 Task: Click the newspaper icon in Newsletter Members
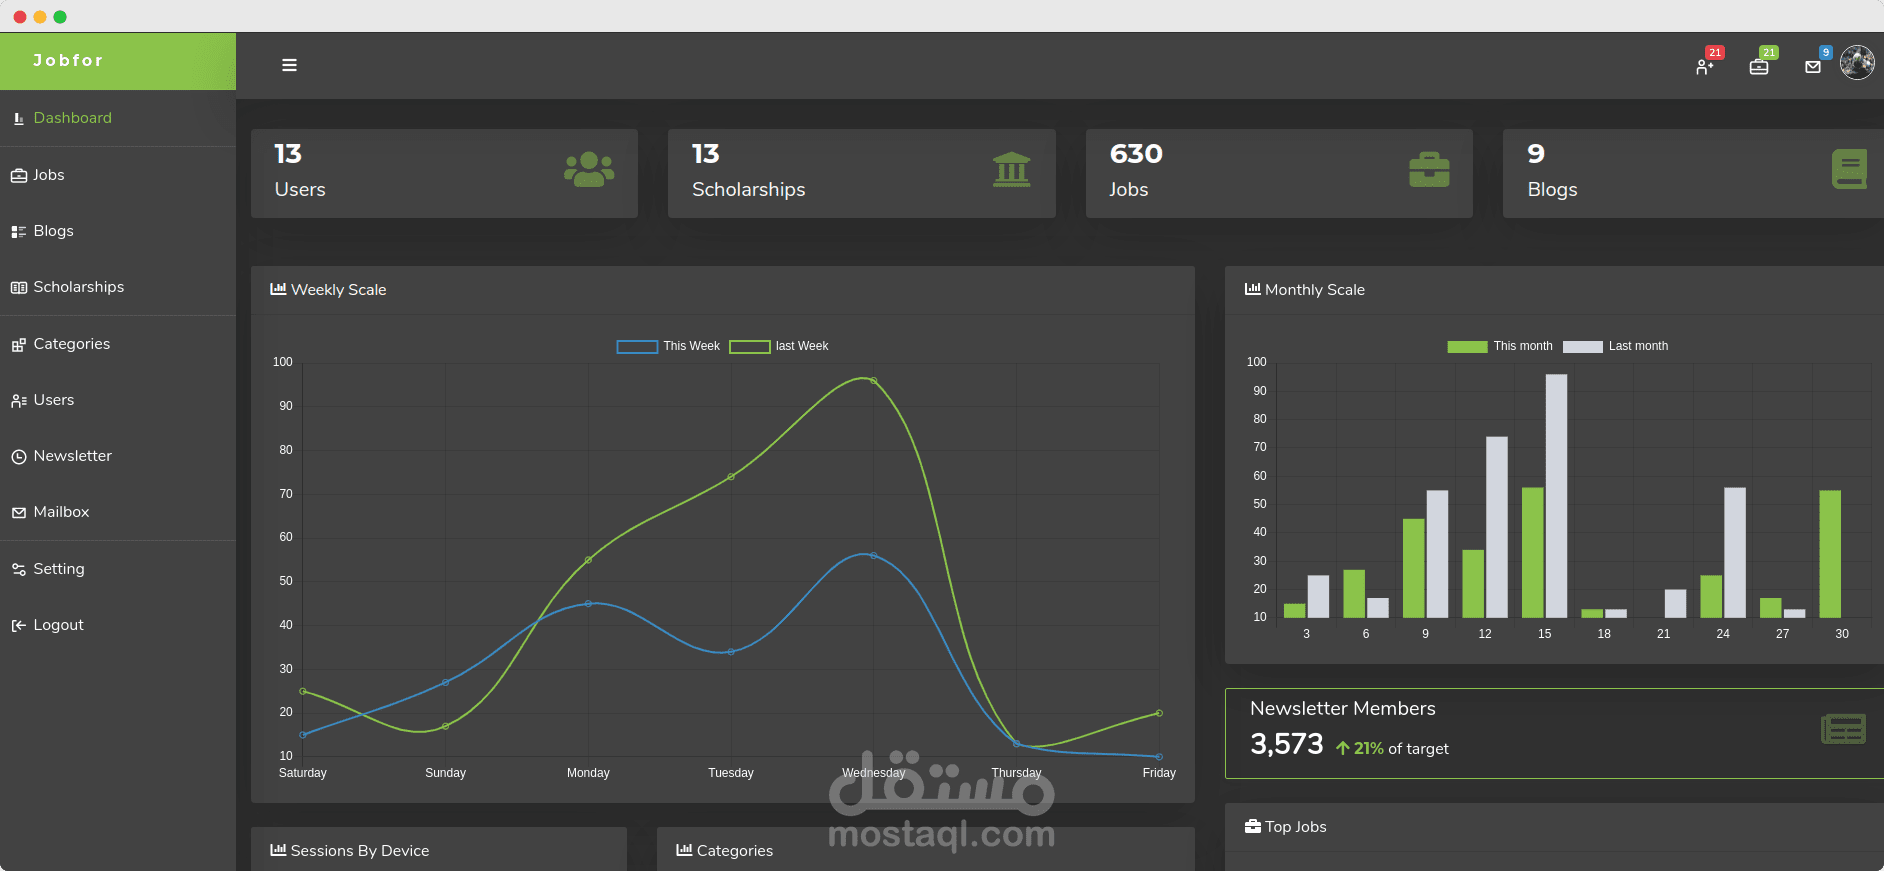click(x=1843, y=729)
